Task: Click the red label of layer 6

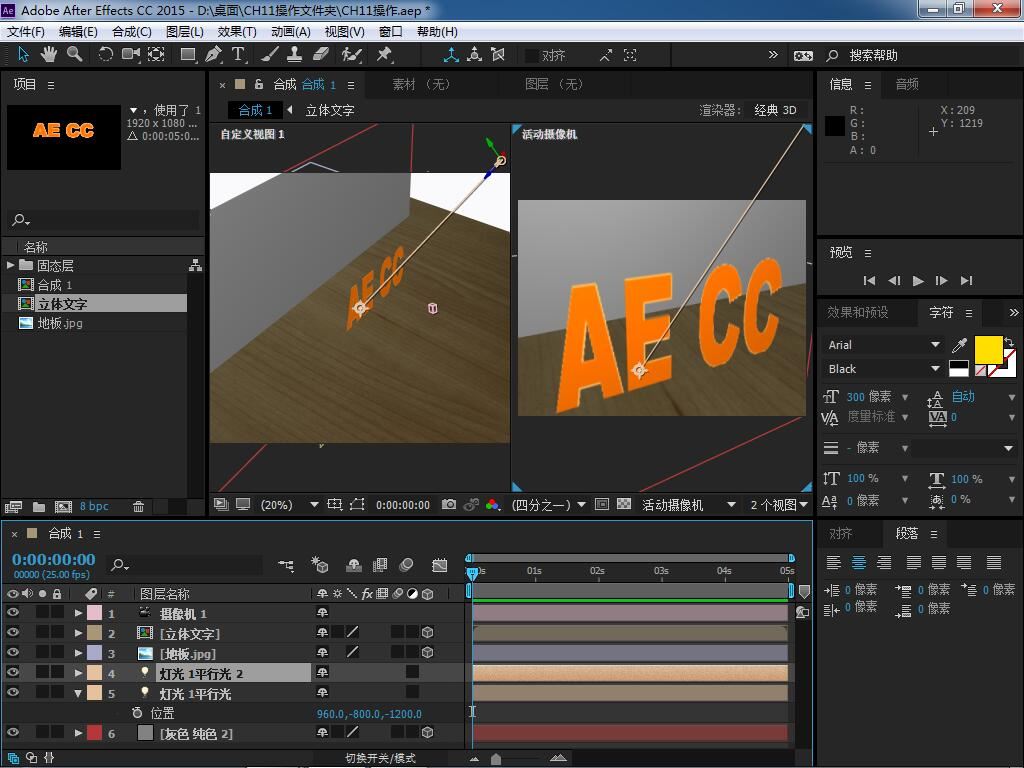Action: click(95, 733)
